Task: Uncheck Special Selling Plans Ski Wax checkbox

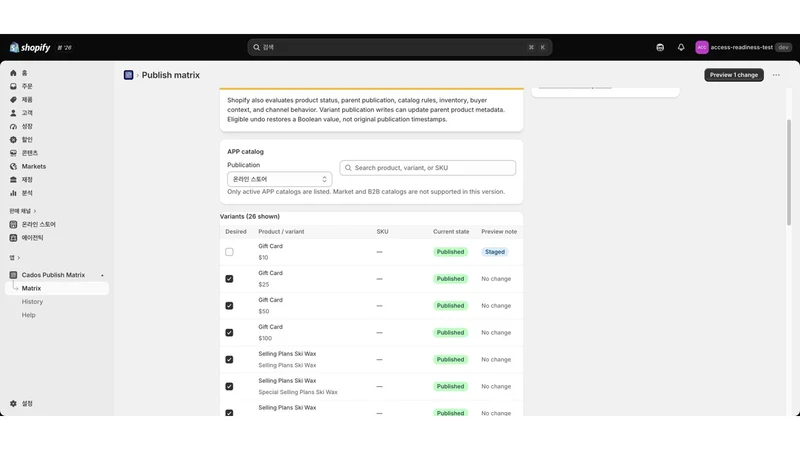Action: (x=229, y=386)
